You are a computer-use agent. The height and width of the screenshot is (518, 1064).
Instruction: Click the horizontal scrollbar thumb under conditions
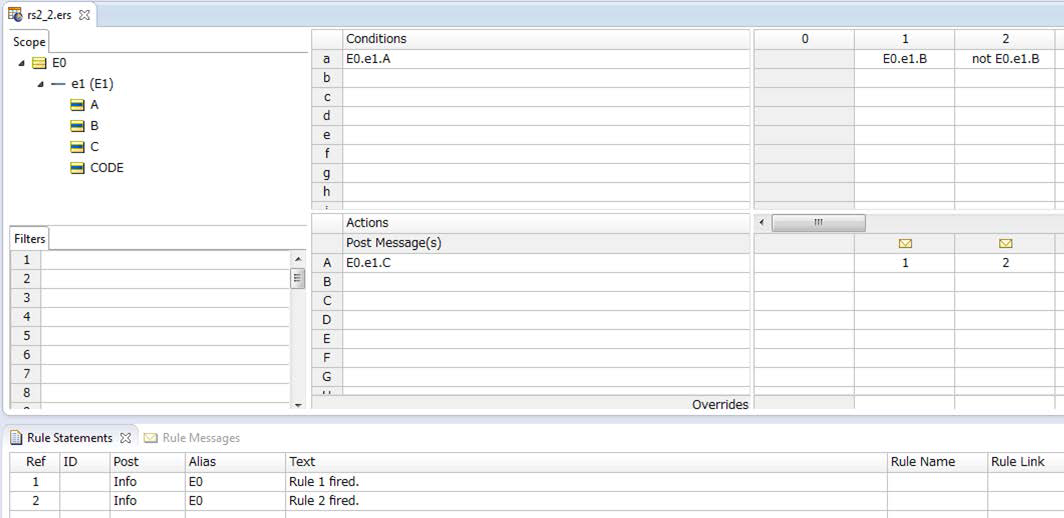(x=818, y=223)
